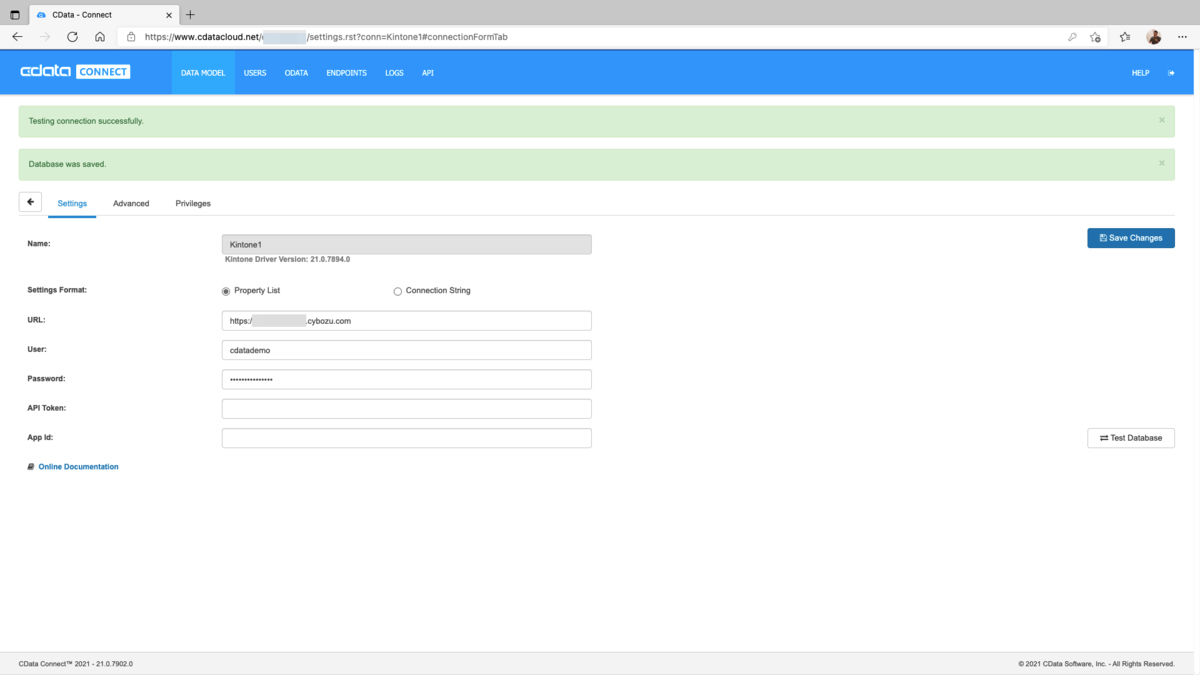1200x675 pixels.
Task: Open a new browser tab with plus icon
Action: coord(190,15)
